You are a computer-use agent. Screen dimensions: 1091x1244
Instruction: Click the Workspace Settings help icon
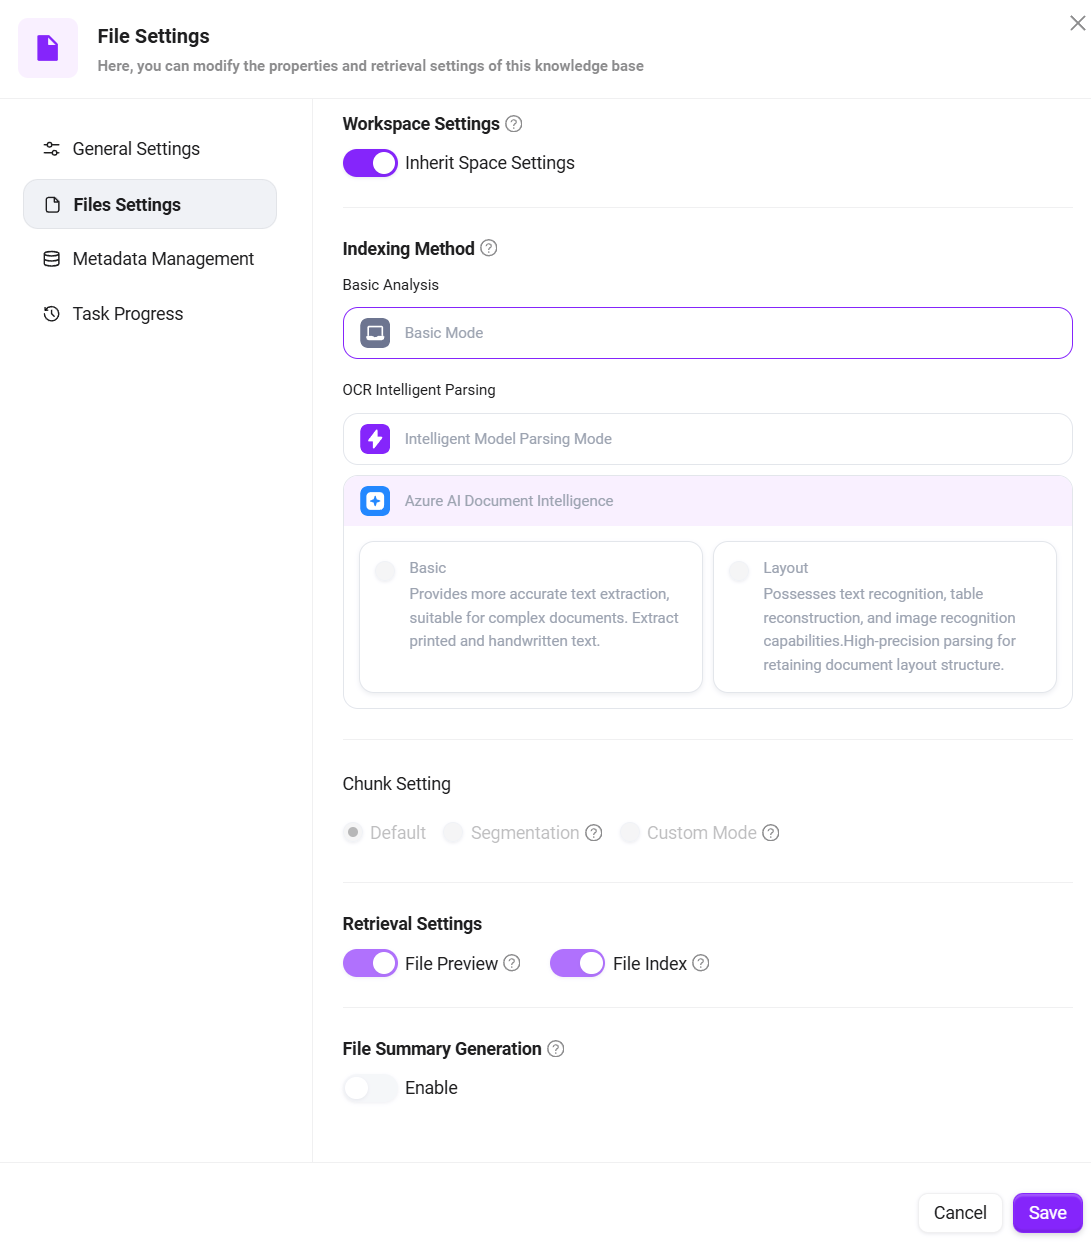[514, 124]
